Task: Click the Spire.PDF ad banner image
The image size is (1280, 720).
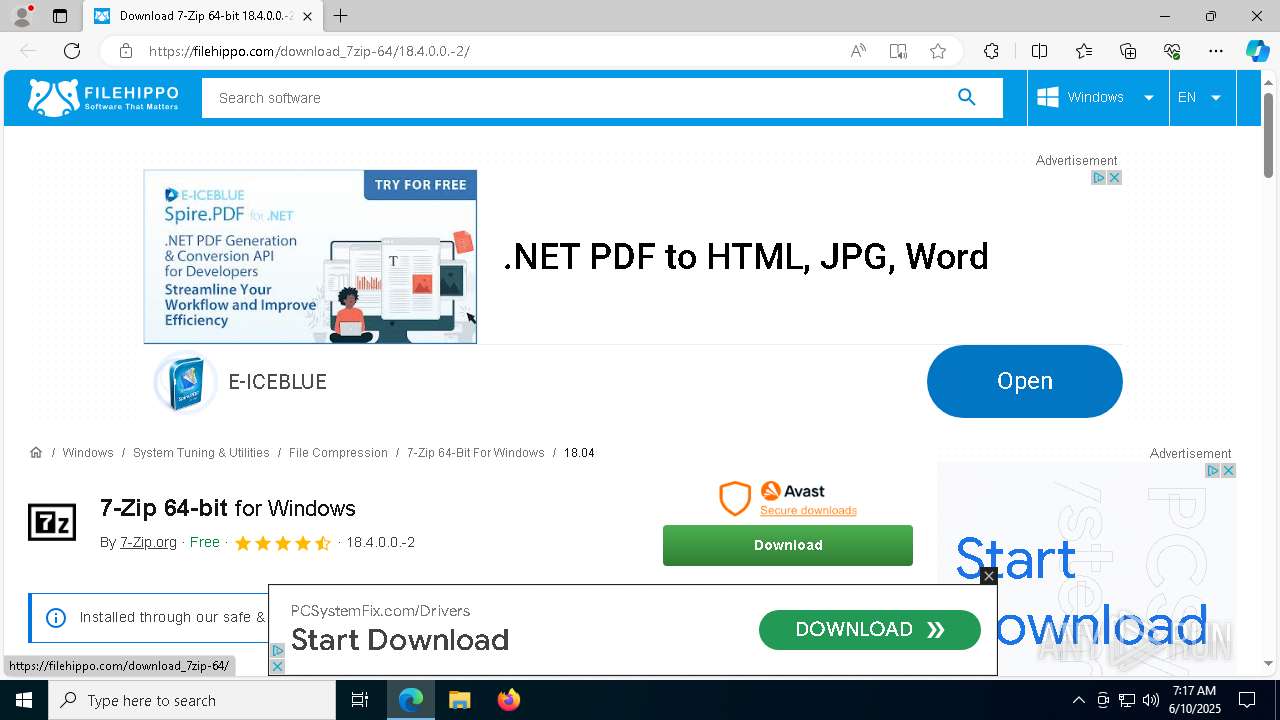Action: click(x=310, y=256)
